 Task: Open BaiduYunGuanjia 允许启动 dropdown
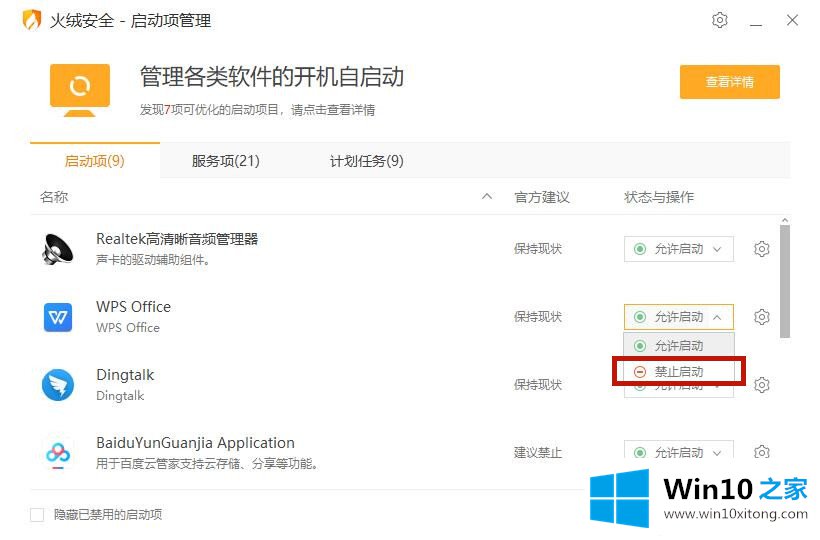[x=678, y=450]
